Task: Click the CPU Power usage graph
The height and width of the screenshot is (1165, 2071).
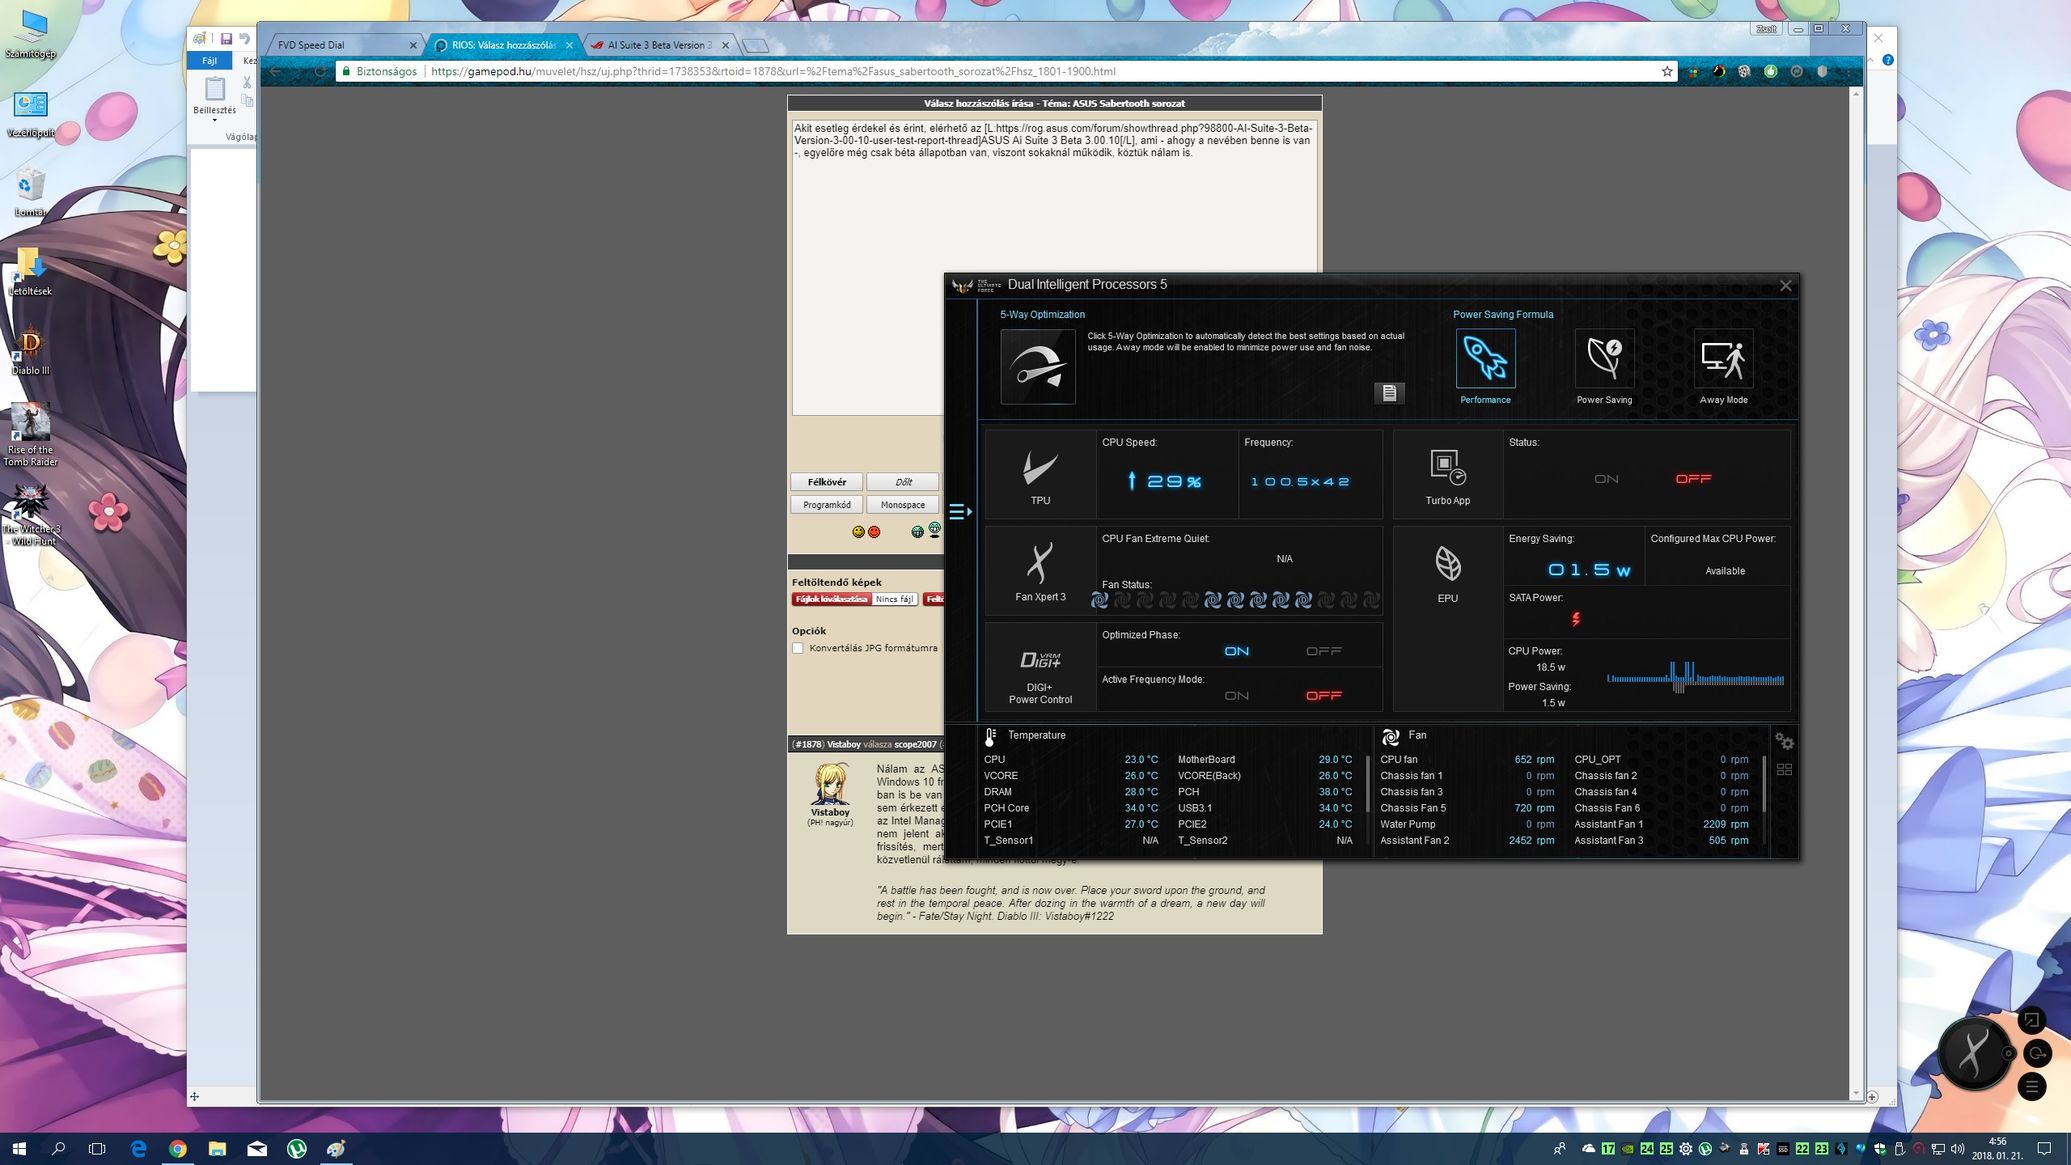Action: [x=1695, y=677]
